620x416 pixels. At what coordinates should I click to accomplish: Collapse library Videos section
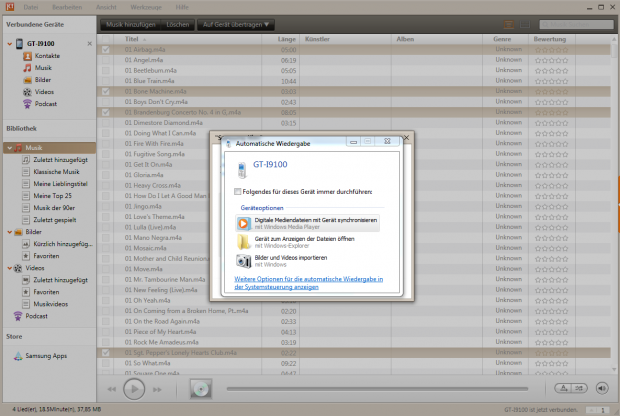click(x=9, y=268)
